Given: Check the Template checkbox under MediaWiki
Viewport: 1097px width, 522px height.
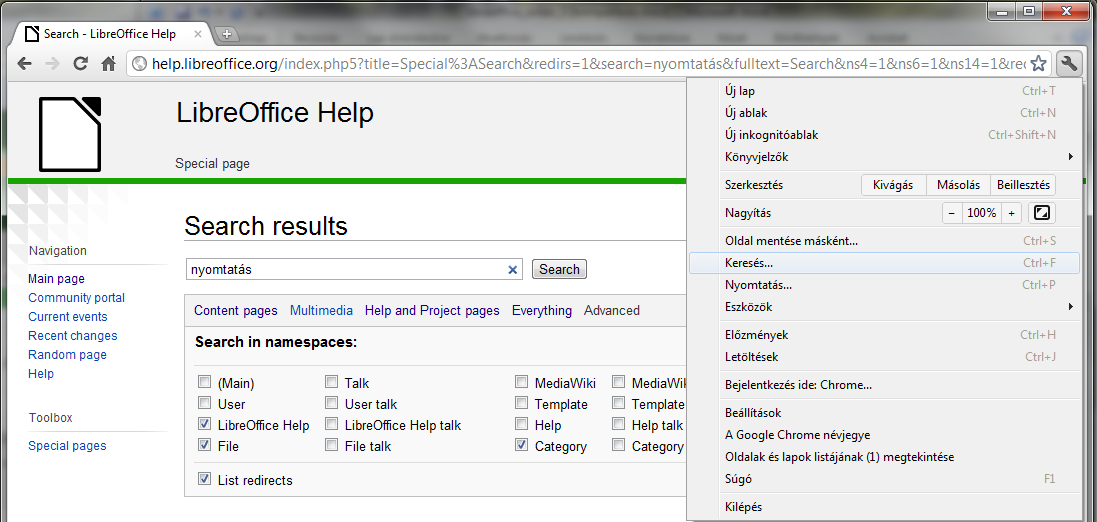Looking at the screenshot, I should [x=521, y=403].
